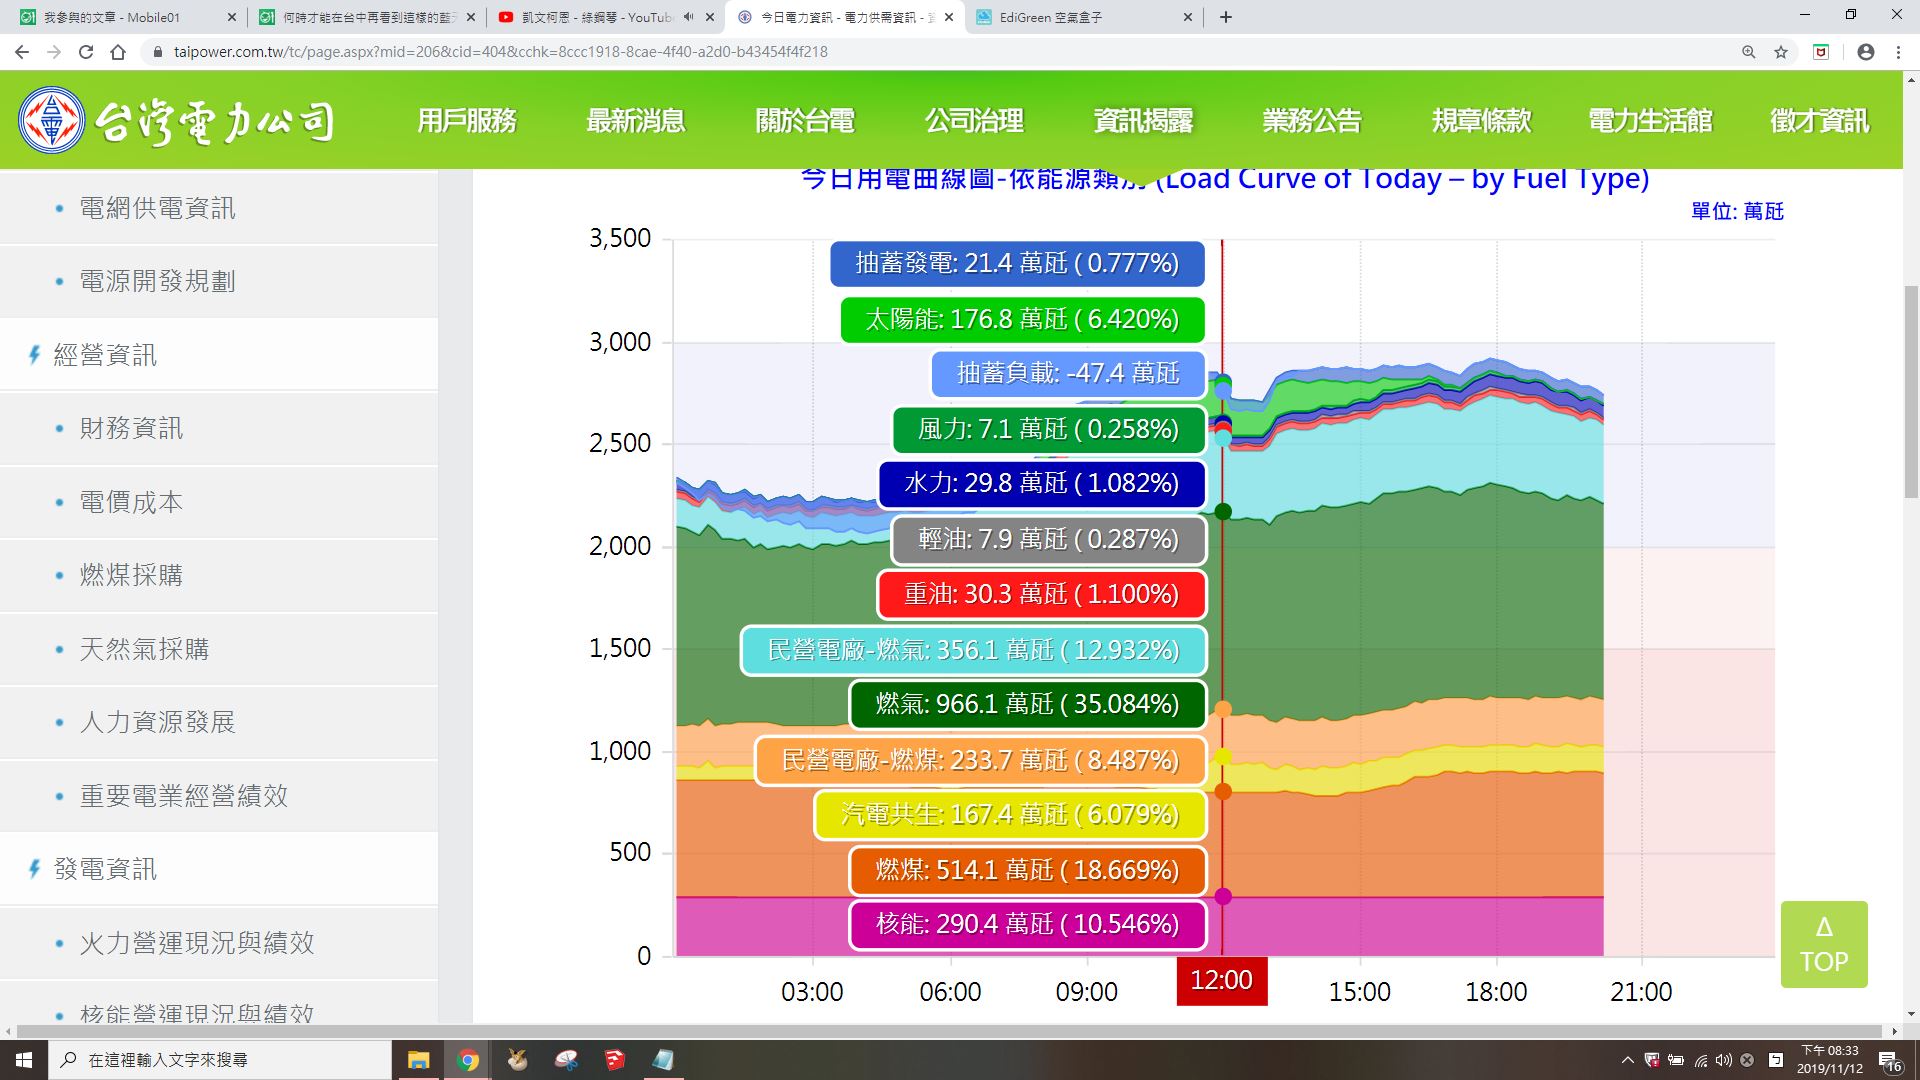Image resolution: width=1920 pixels, height=1080 pixels.
Task: Open 規章條款 navigation menu
Action: pyautogui.click(x=1481, y=121)
